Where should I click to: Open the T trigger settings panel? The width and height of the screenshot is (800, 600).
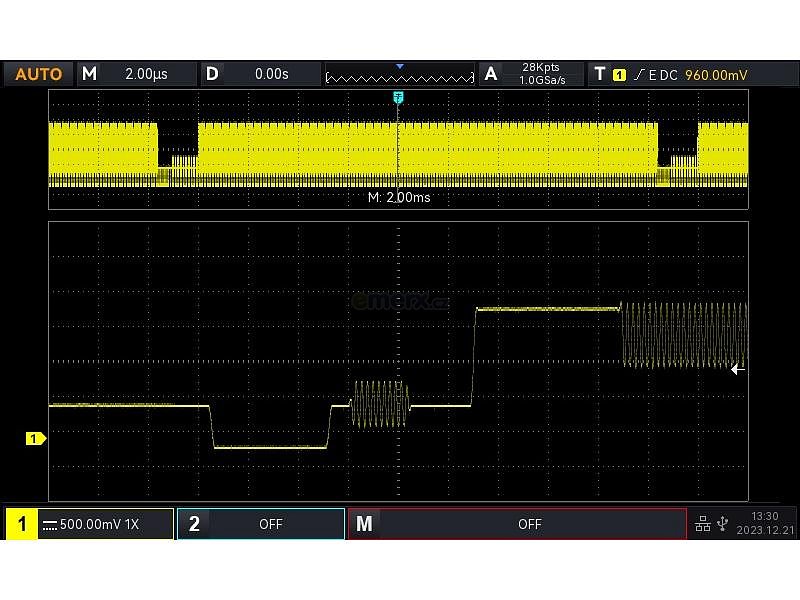599,74
